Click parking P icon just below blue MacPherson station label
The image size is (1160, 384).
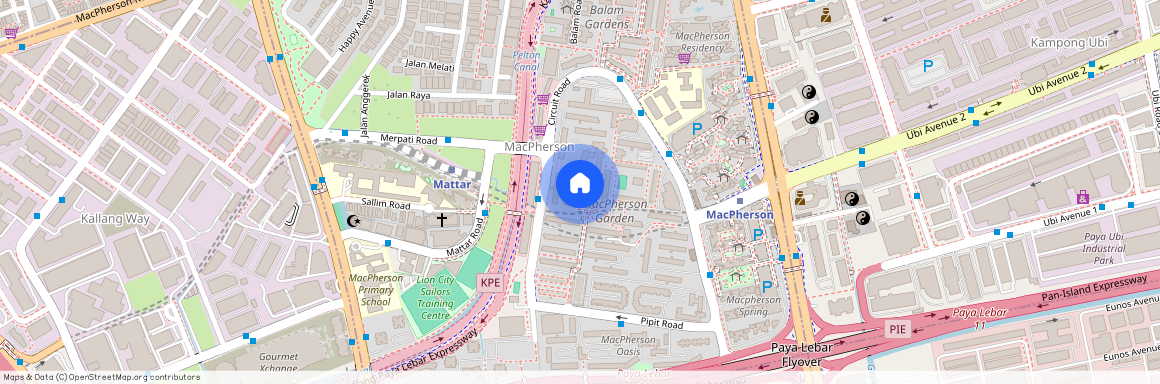click(758, 235)
